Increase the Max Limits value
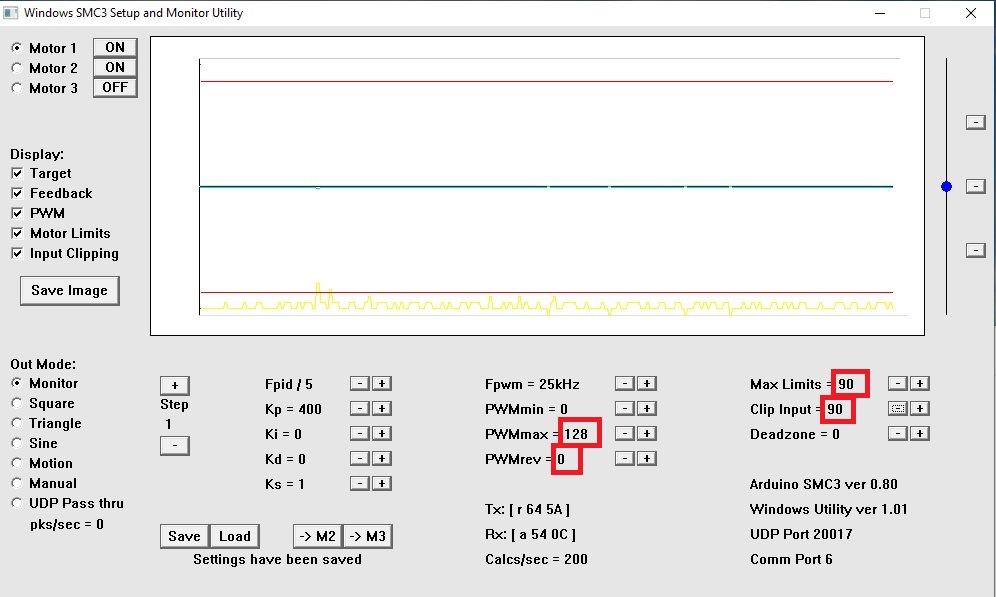Image resolution: width=996 pixels, height=597 pixels. (920, 384)
